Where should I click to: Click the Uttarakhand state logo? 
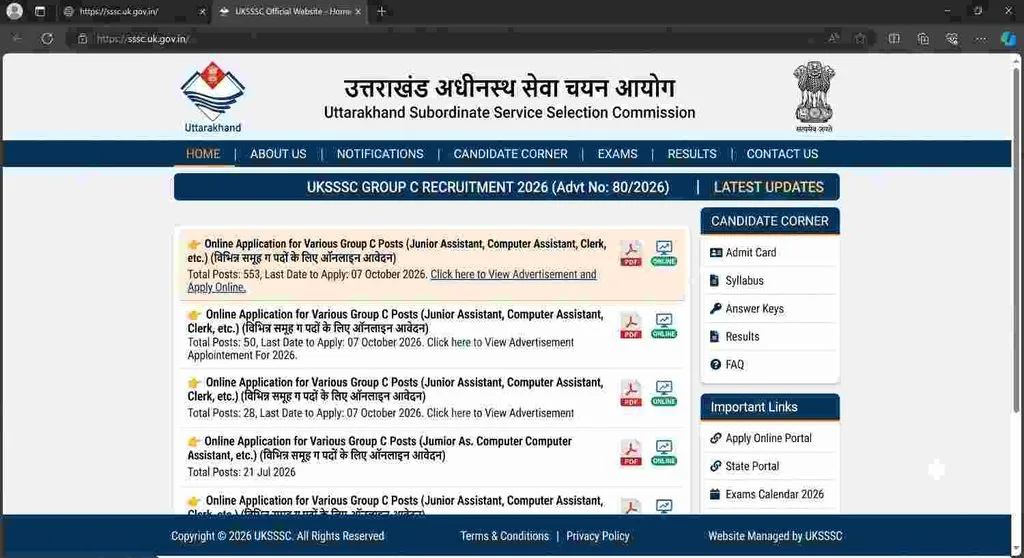pos(213,97)
